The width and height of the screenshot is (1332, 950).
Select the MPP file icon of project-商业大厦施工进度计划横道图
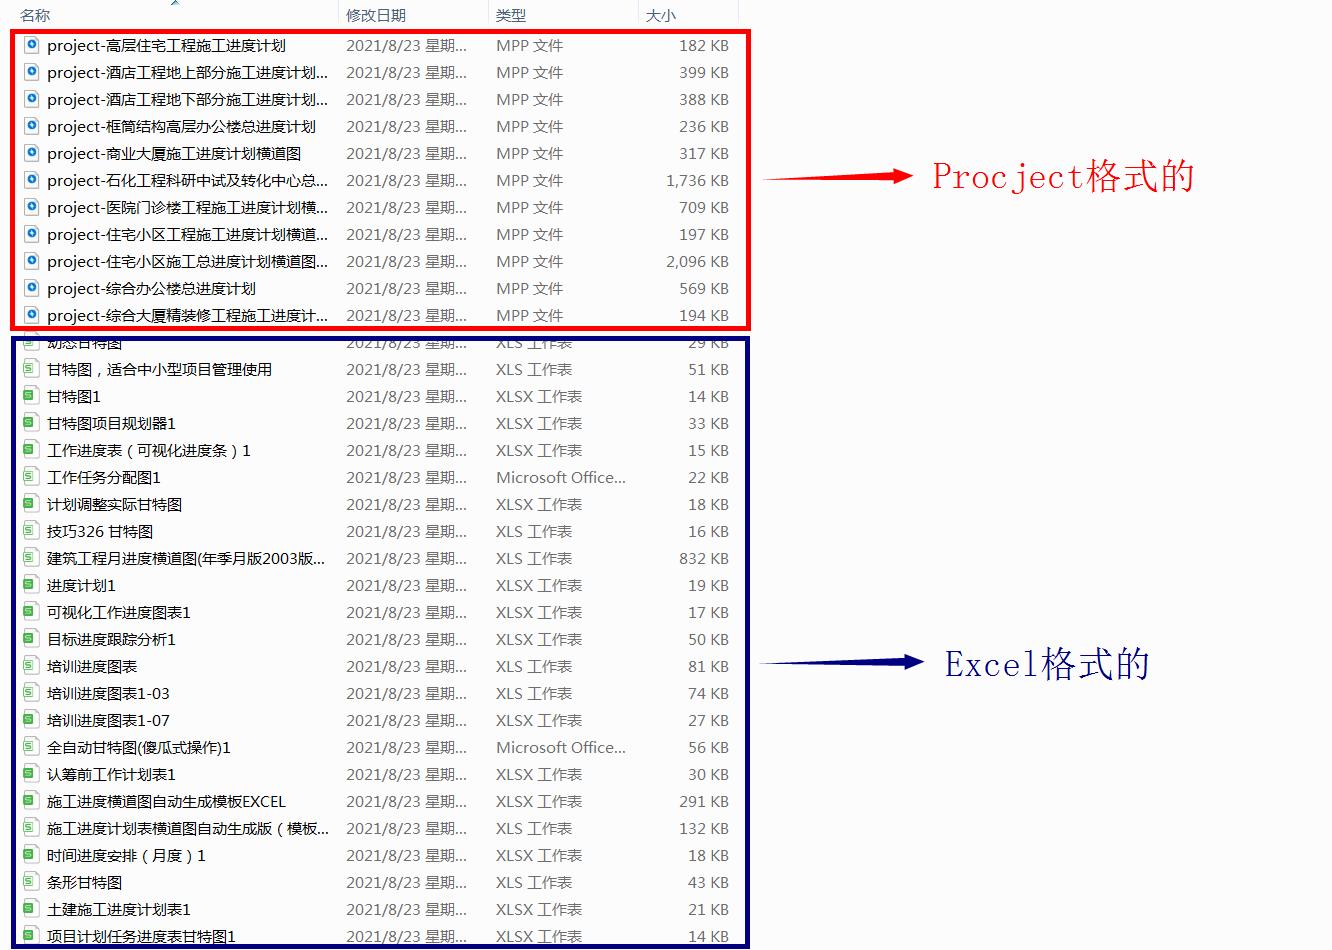pos(31,153)
